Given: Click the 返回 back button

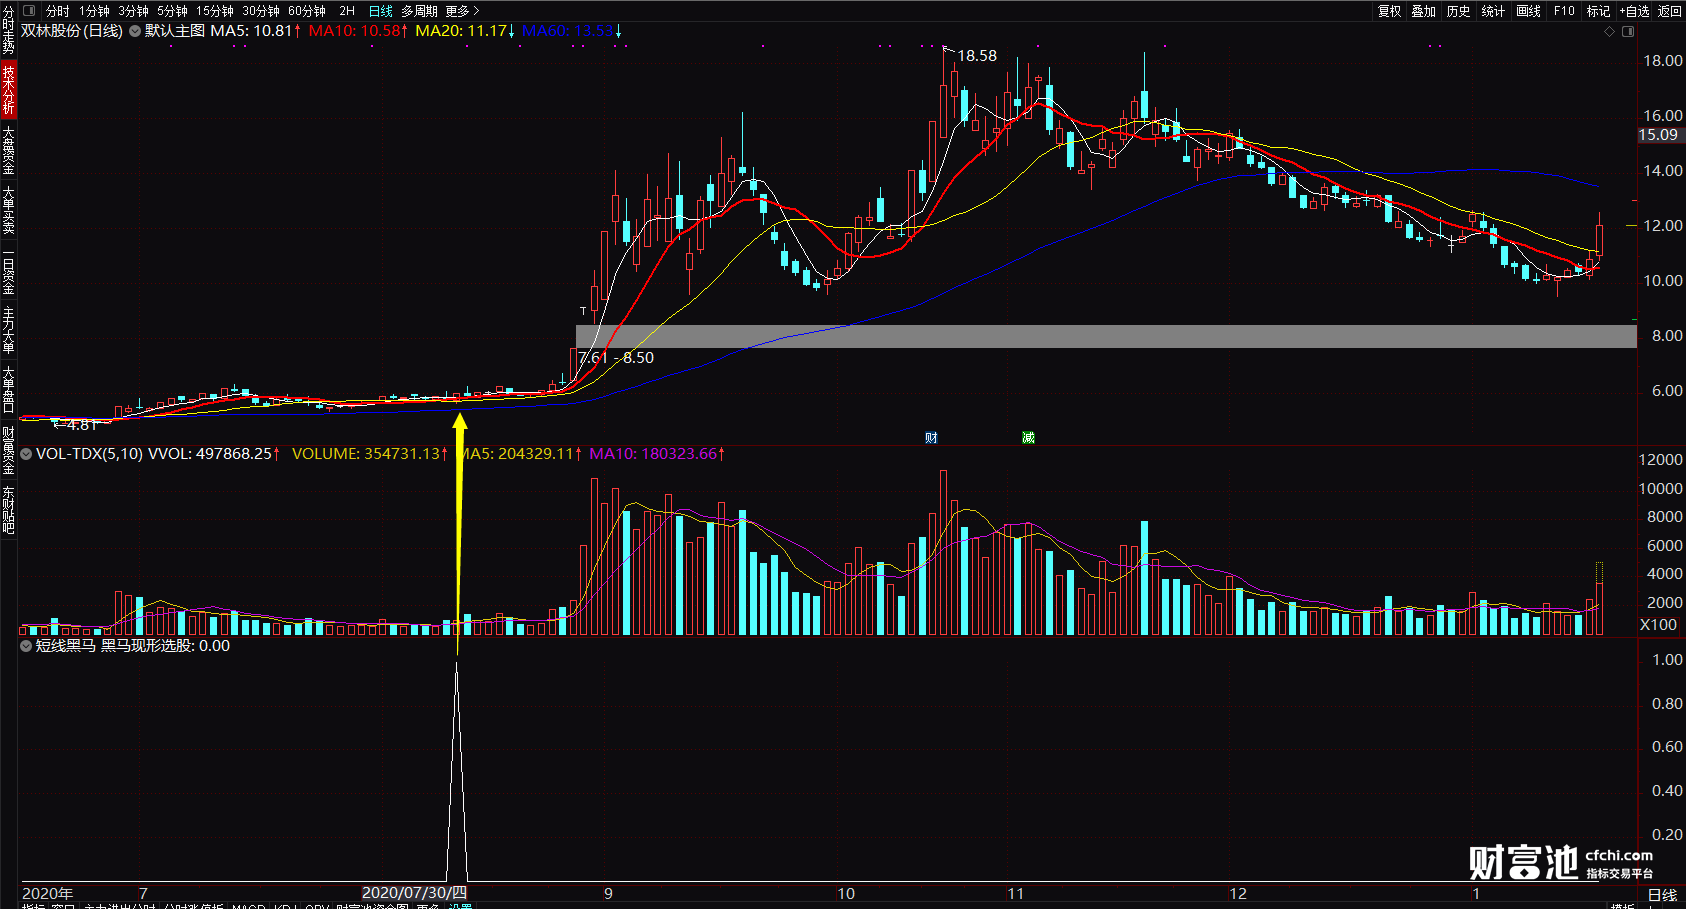Looking at the screenshot, I should coord(1670,11).
